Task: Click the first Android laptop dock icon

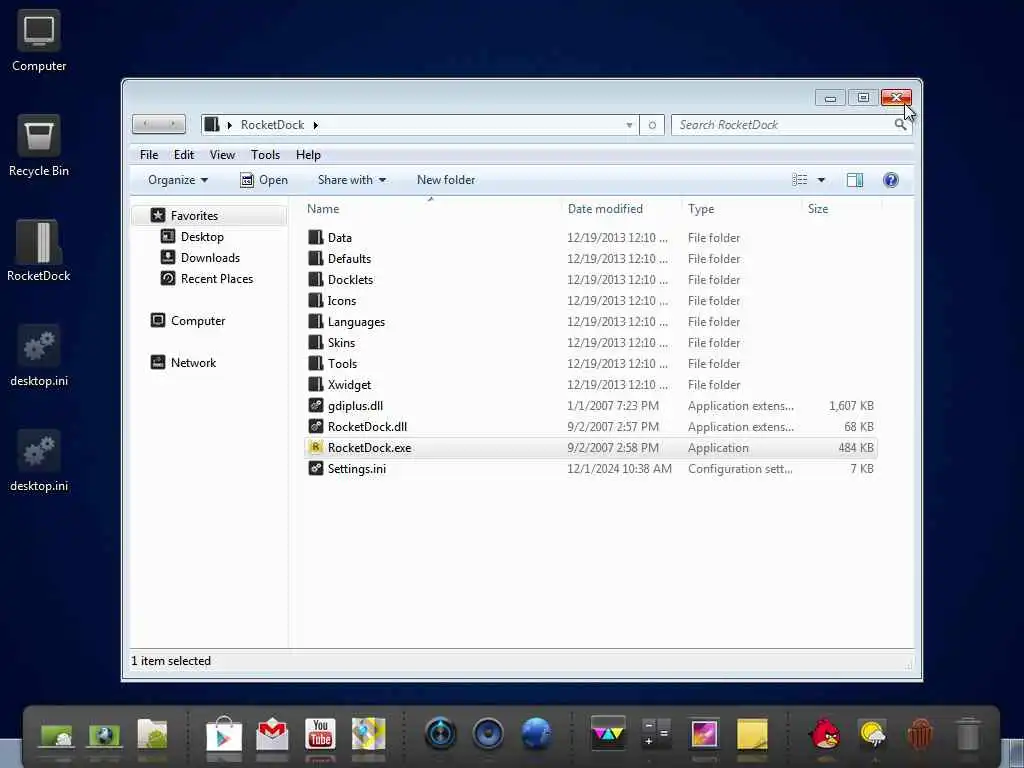Action: pyautogui.click(x=57, y=735)
